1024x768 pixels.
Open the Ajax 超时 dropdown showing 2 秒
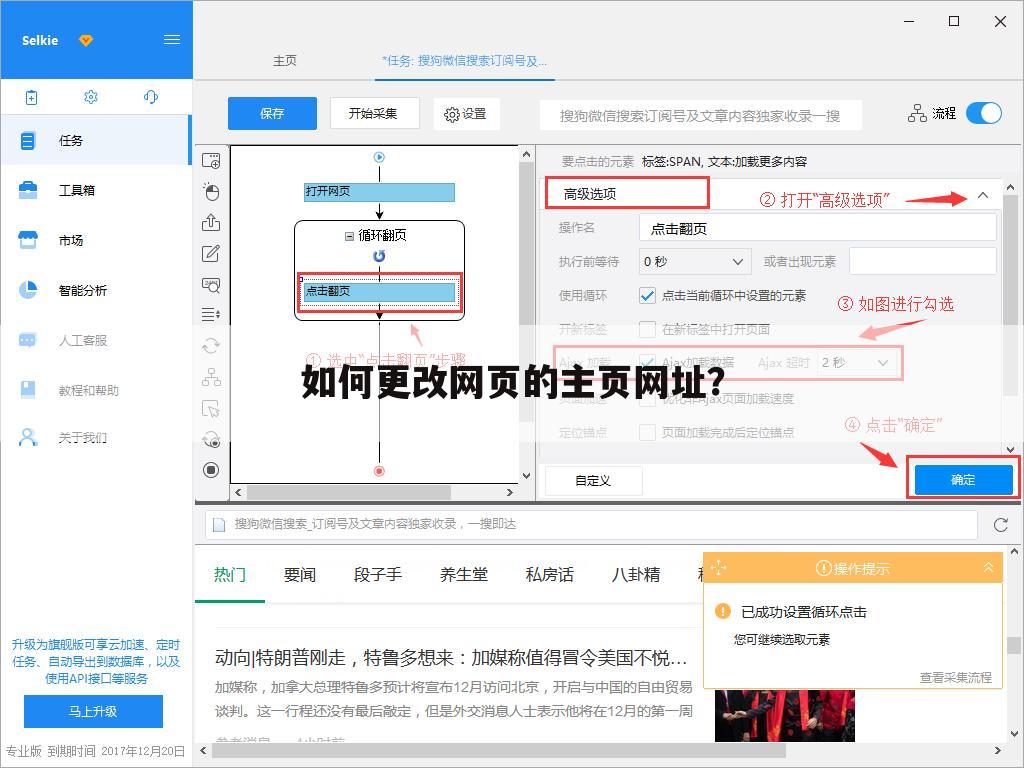857,362
